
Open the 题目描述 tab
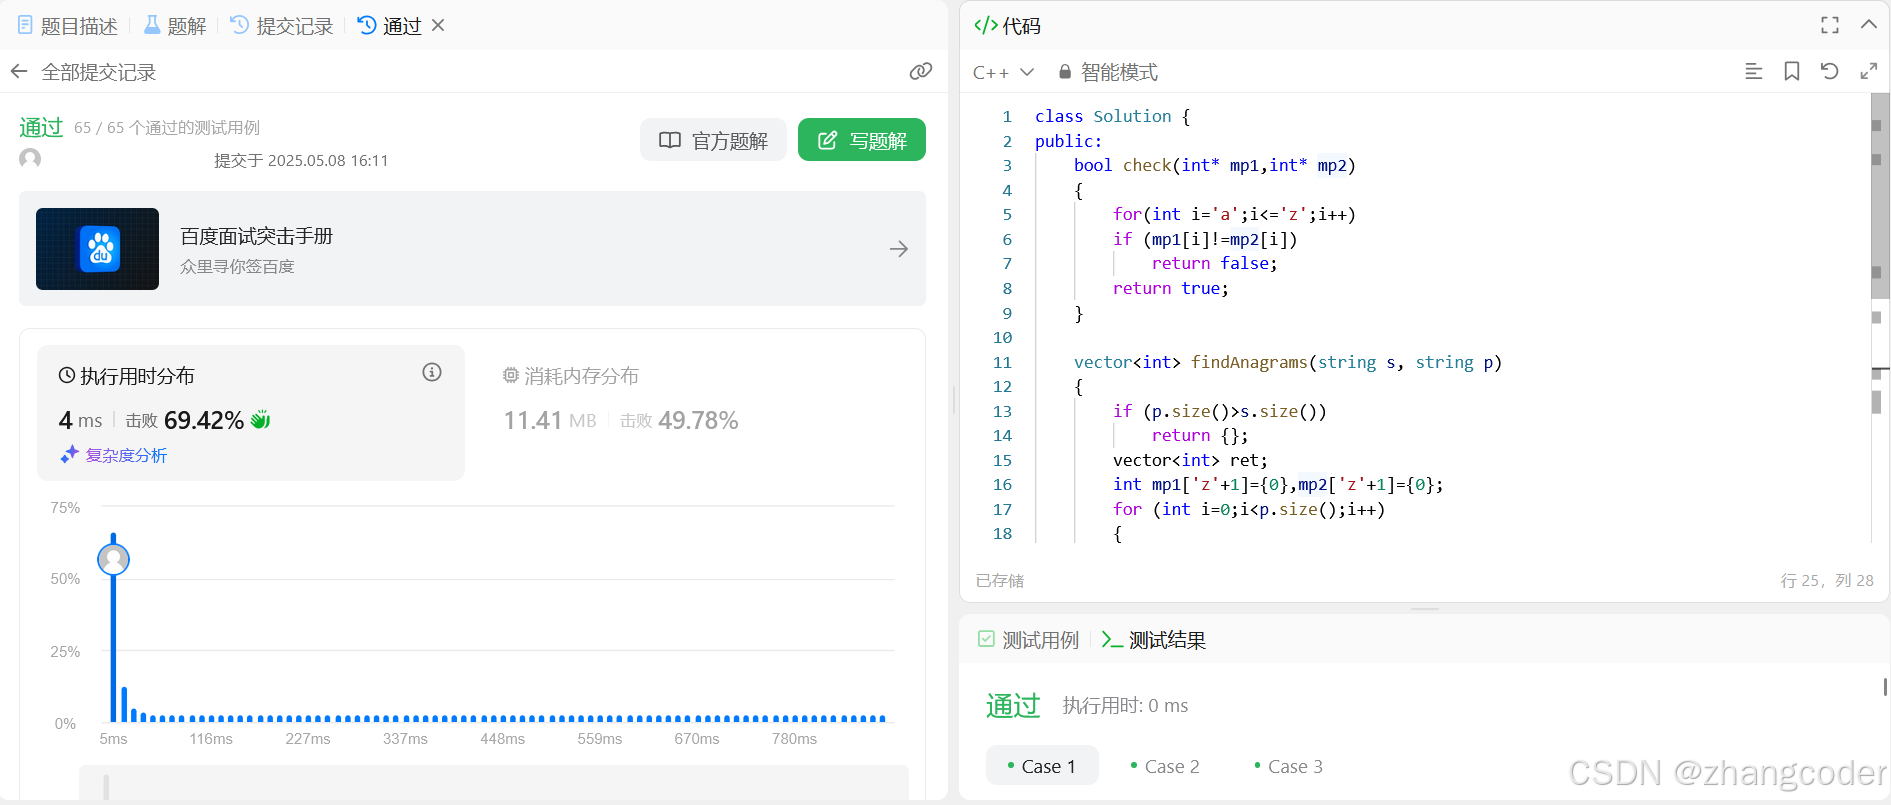[x=68, y=26]
